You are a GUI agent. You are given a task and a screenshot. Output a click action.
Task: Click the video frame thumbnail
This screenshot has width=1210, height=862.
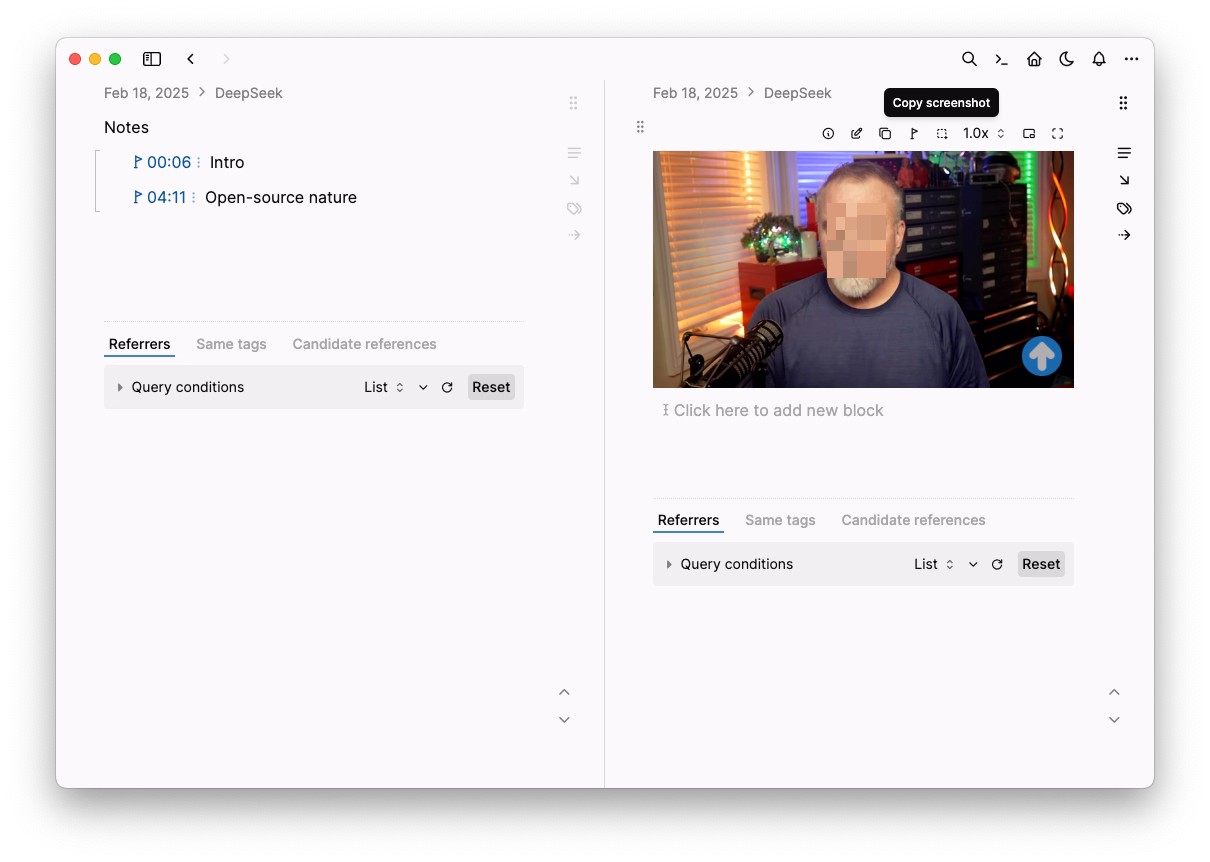coord(863,269)
